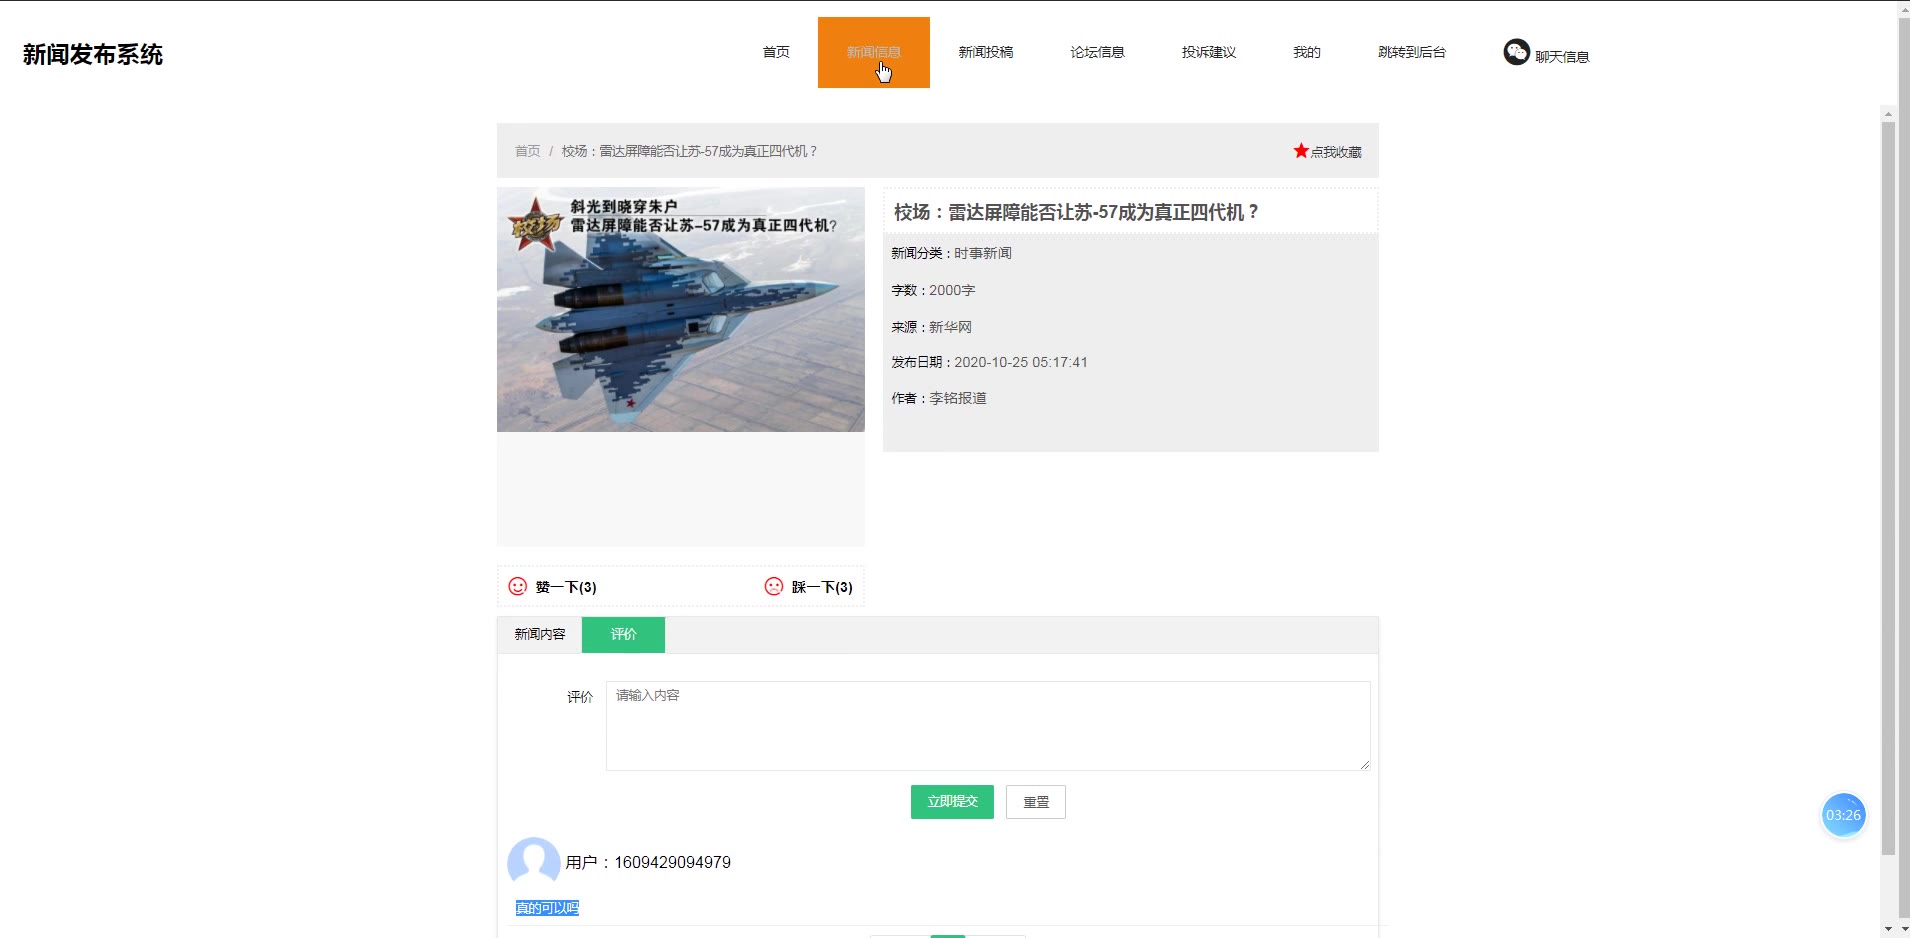Click the sad face dislike icon
The height and width of the screenshot is (938, 1910).
point(774,586)
